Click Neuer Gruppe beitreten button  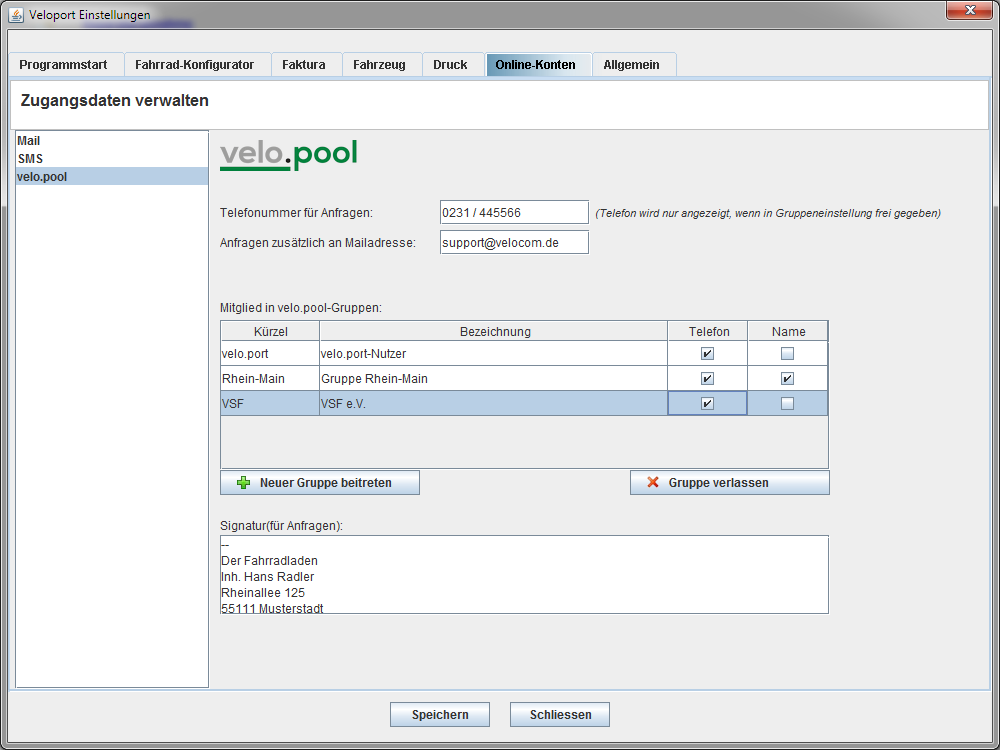point(320,483)
